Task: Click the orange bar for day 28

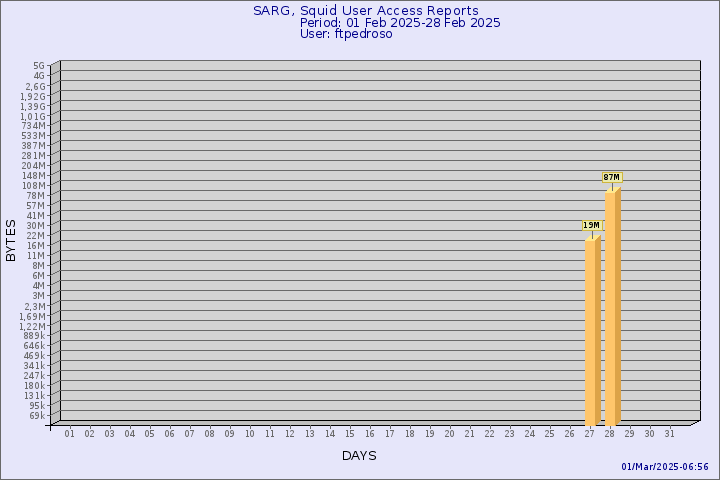Action: 613,305
